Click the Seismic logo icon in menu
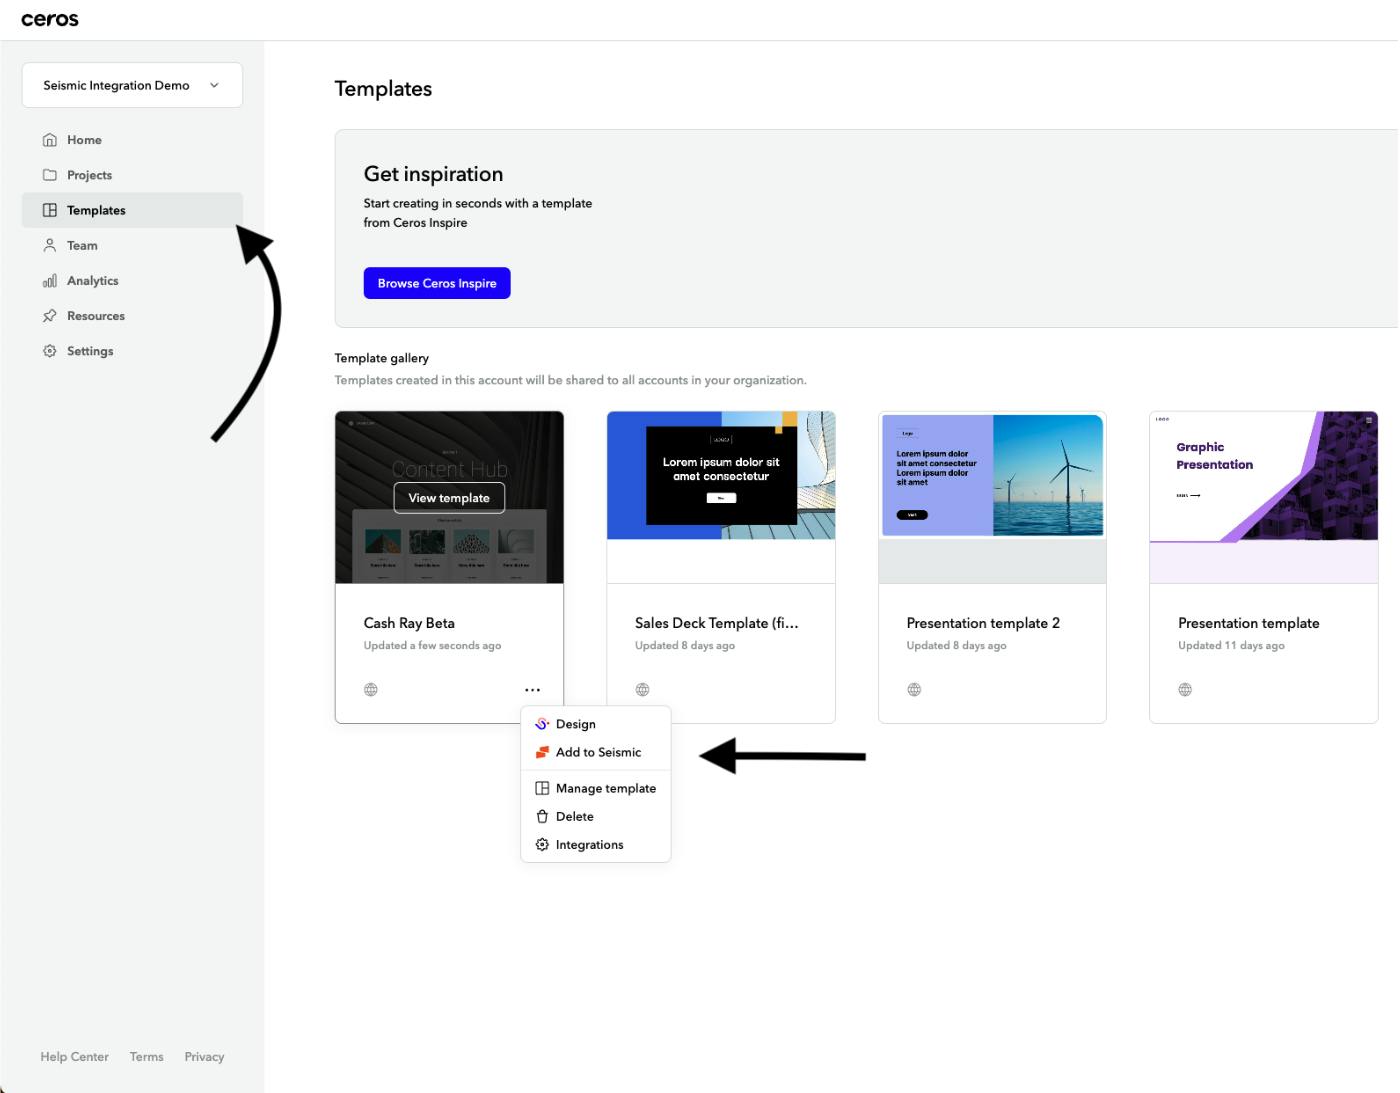This screenshot has height=1093, width=1400. 542,752
